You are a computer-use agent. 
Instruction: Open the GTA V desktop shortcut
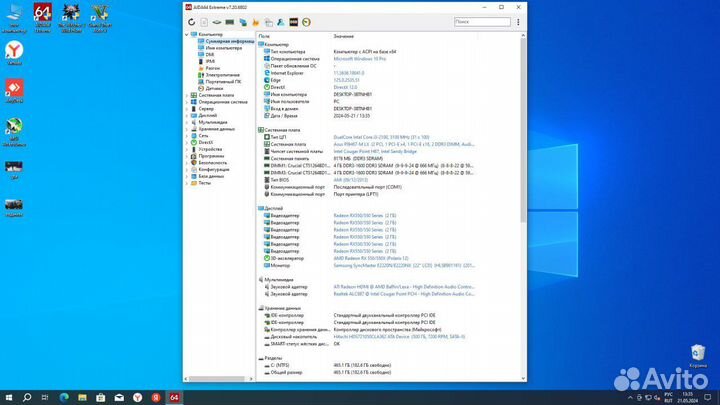coord(100,17)
